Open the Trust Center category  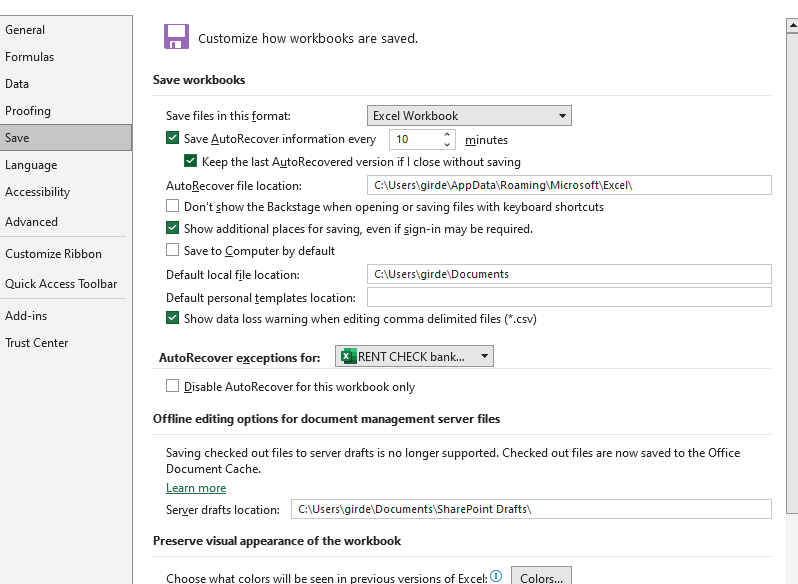click(66, 342)
